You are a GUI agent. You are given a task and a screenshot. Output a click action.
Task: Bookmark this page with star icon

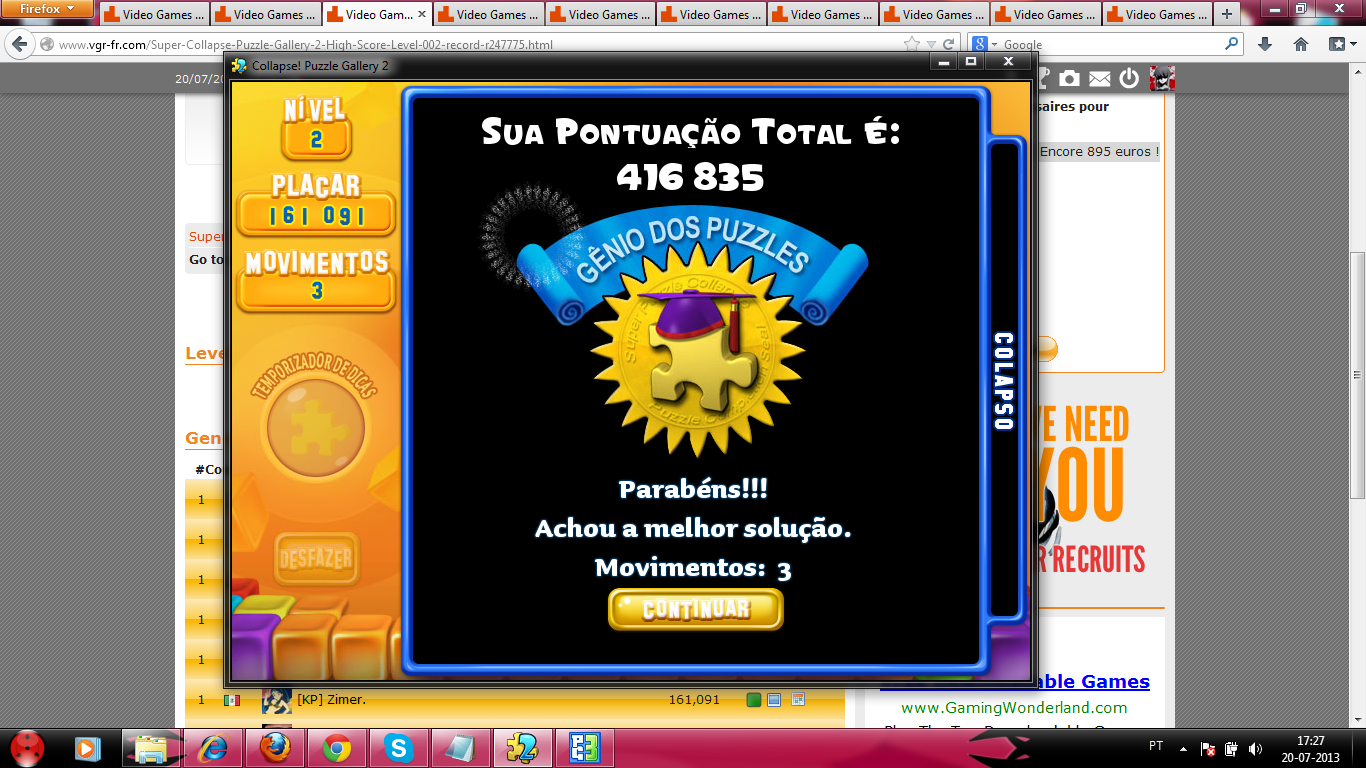911,44
